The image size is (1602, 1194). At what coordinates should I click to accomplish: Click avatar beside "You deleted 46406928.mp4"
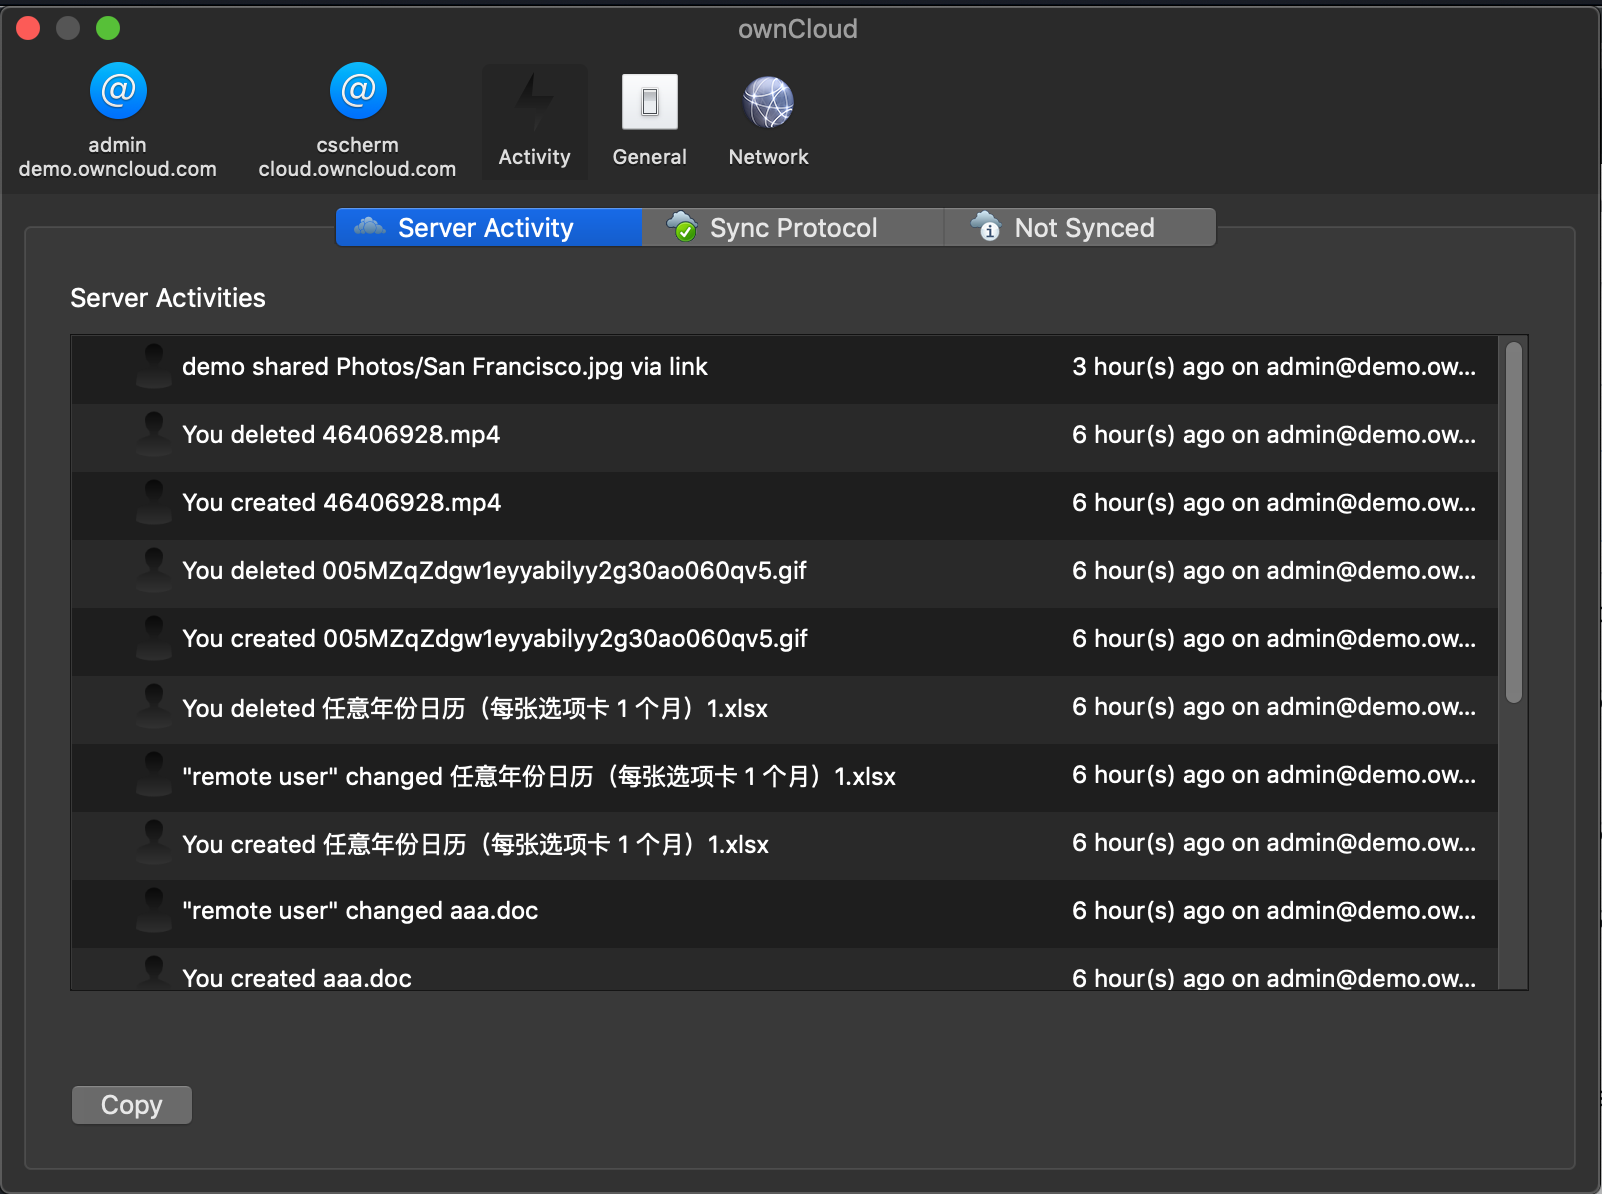154,434
